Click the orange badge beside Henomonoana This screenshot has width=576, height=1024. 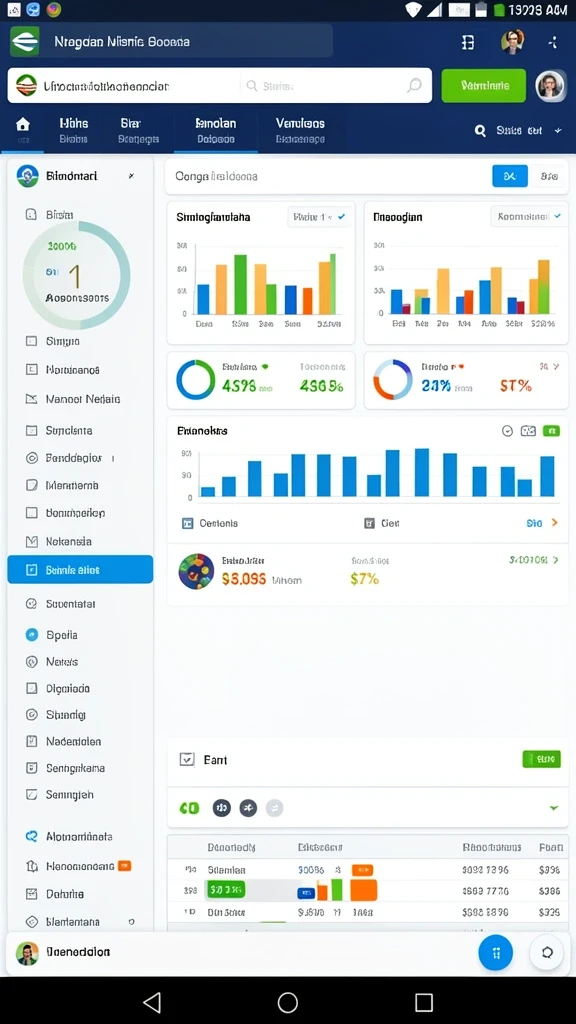tap(125, 866)
